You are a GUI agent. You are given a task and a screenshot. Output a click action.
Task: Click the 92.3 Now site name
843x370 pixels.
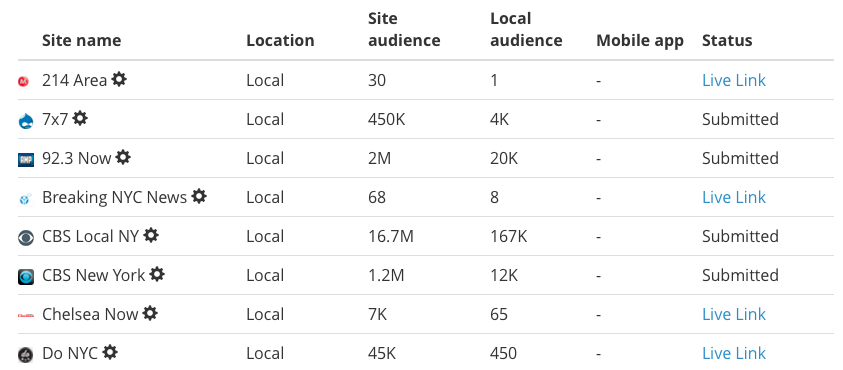[x=76, y=158]
